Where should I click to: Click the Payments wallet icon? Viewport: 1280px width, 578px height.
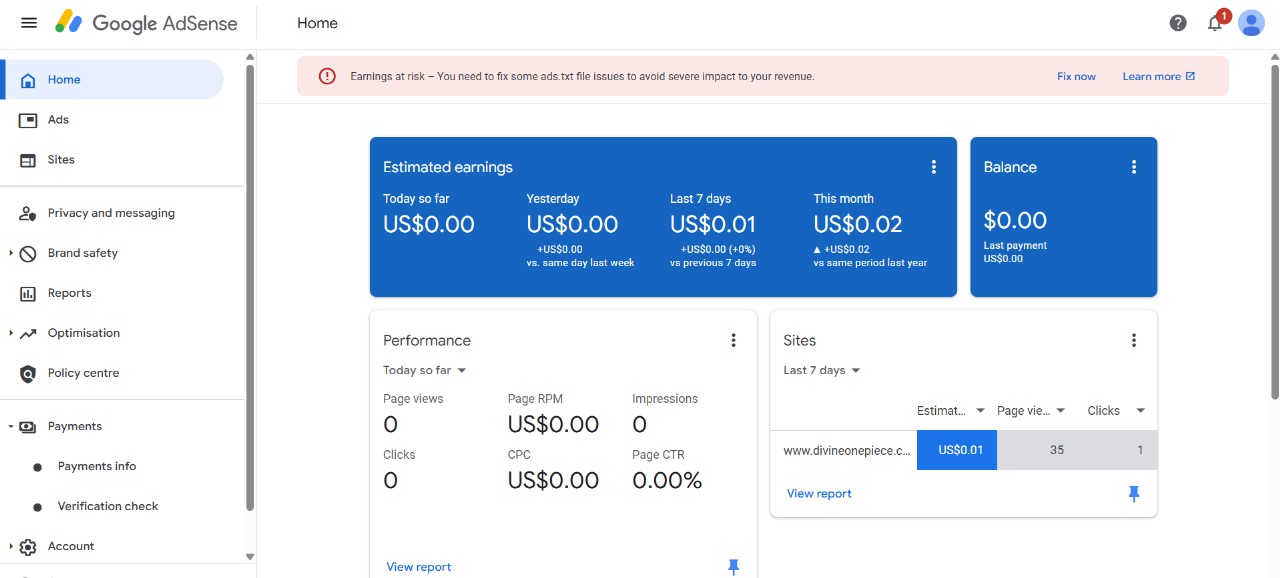(28, 426)
